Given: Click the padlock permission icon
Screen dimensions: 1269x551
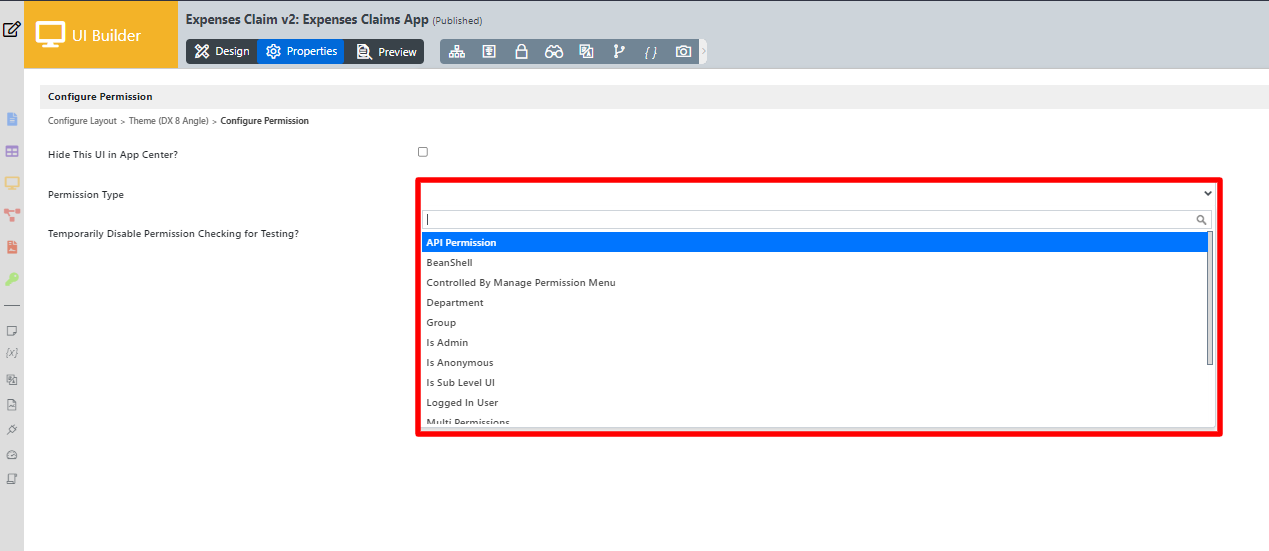Looking at the screenshot, I should [521, 52].
